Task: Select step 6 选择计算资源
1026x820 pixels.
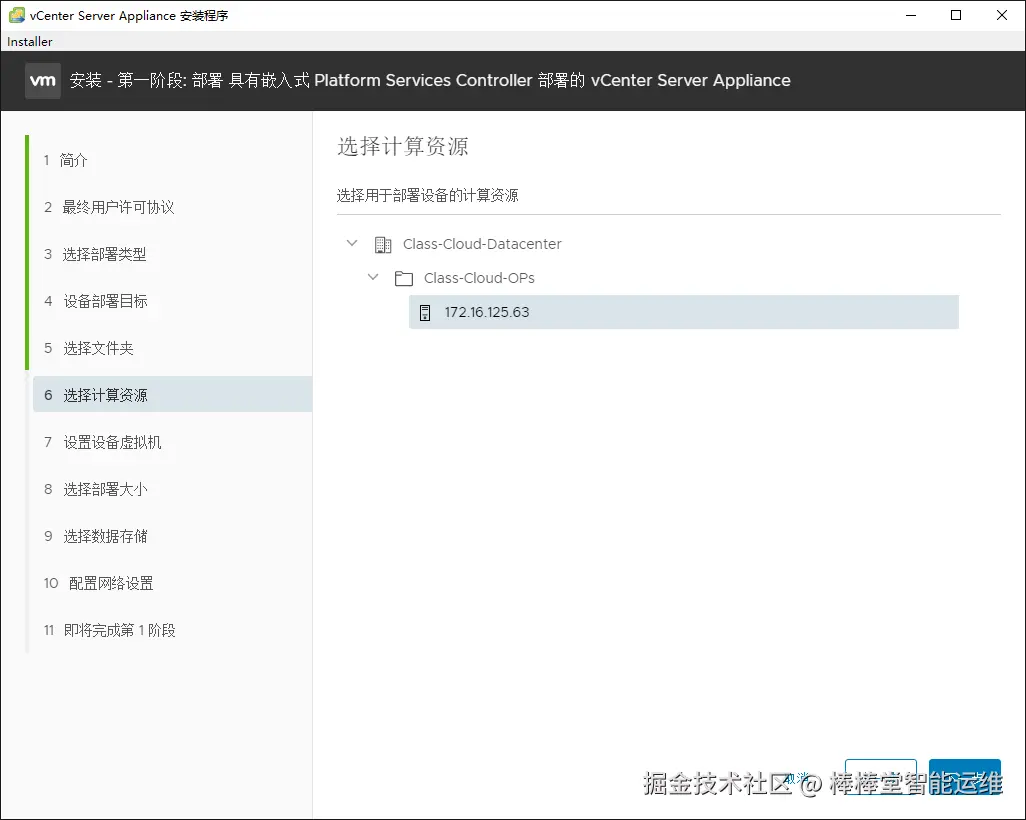Action: coord(172,395)
